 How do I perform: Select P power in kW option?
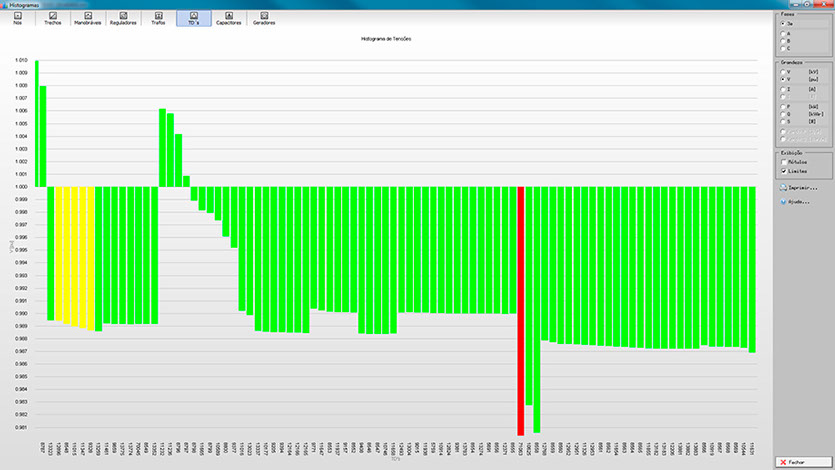(x=783, y=105)
